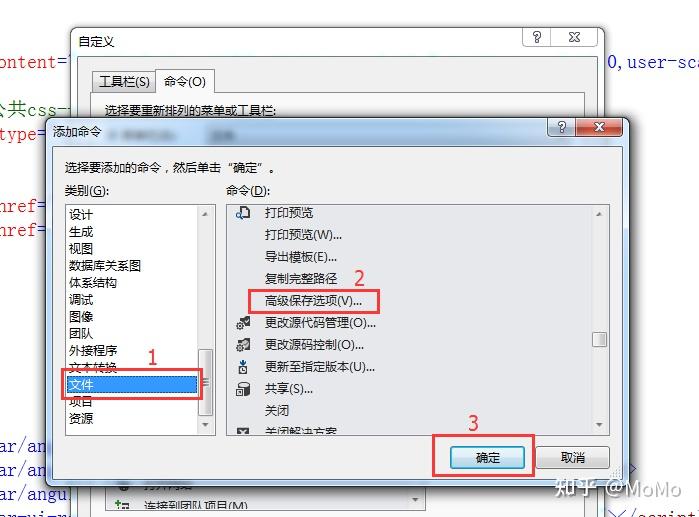The width and height of the screenshot is (699, 517).
Task: Select 文件 category in list
Action: coord(132,384)
